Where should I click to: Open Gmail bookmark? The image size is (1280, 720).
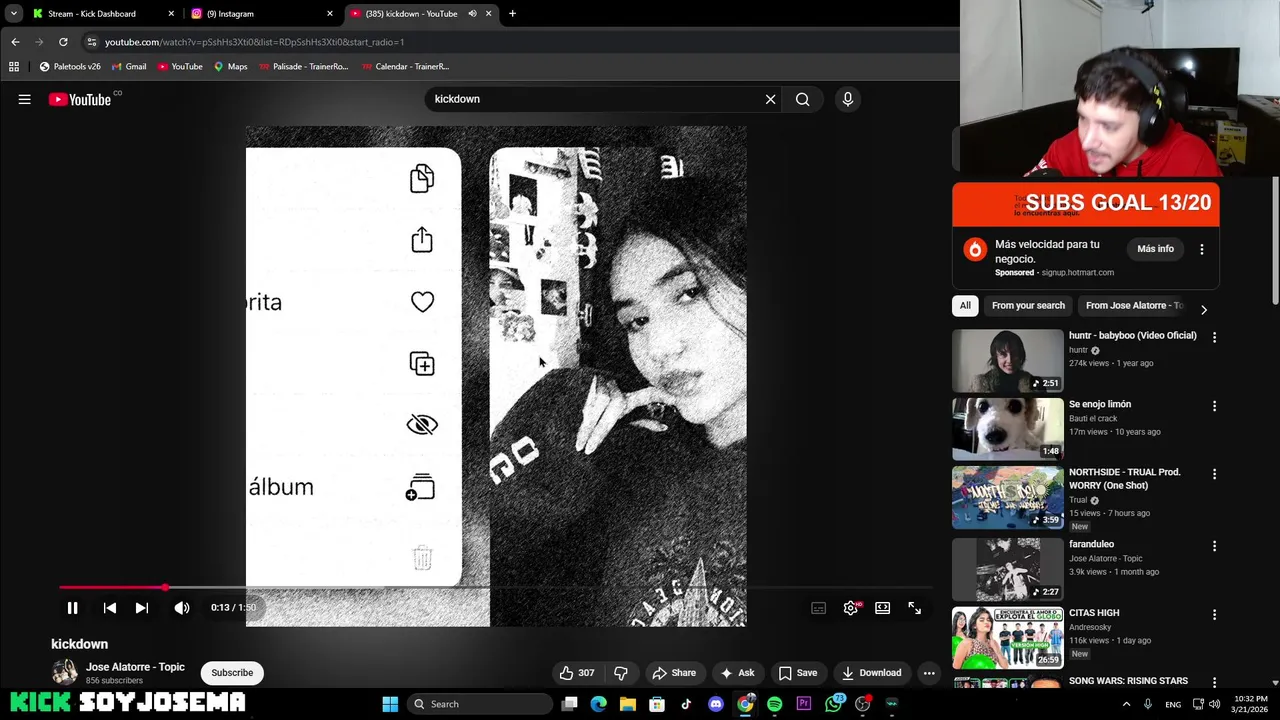[128, 67]
